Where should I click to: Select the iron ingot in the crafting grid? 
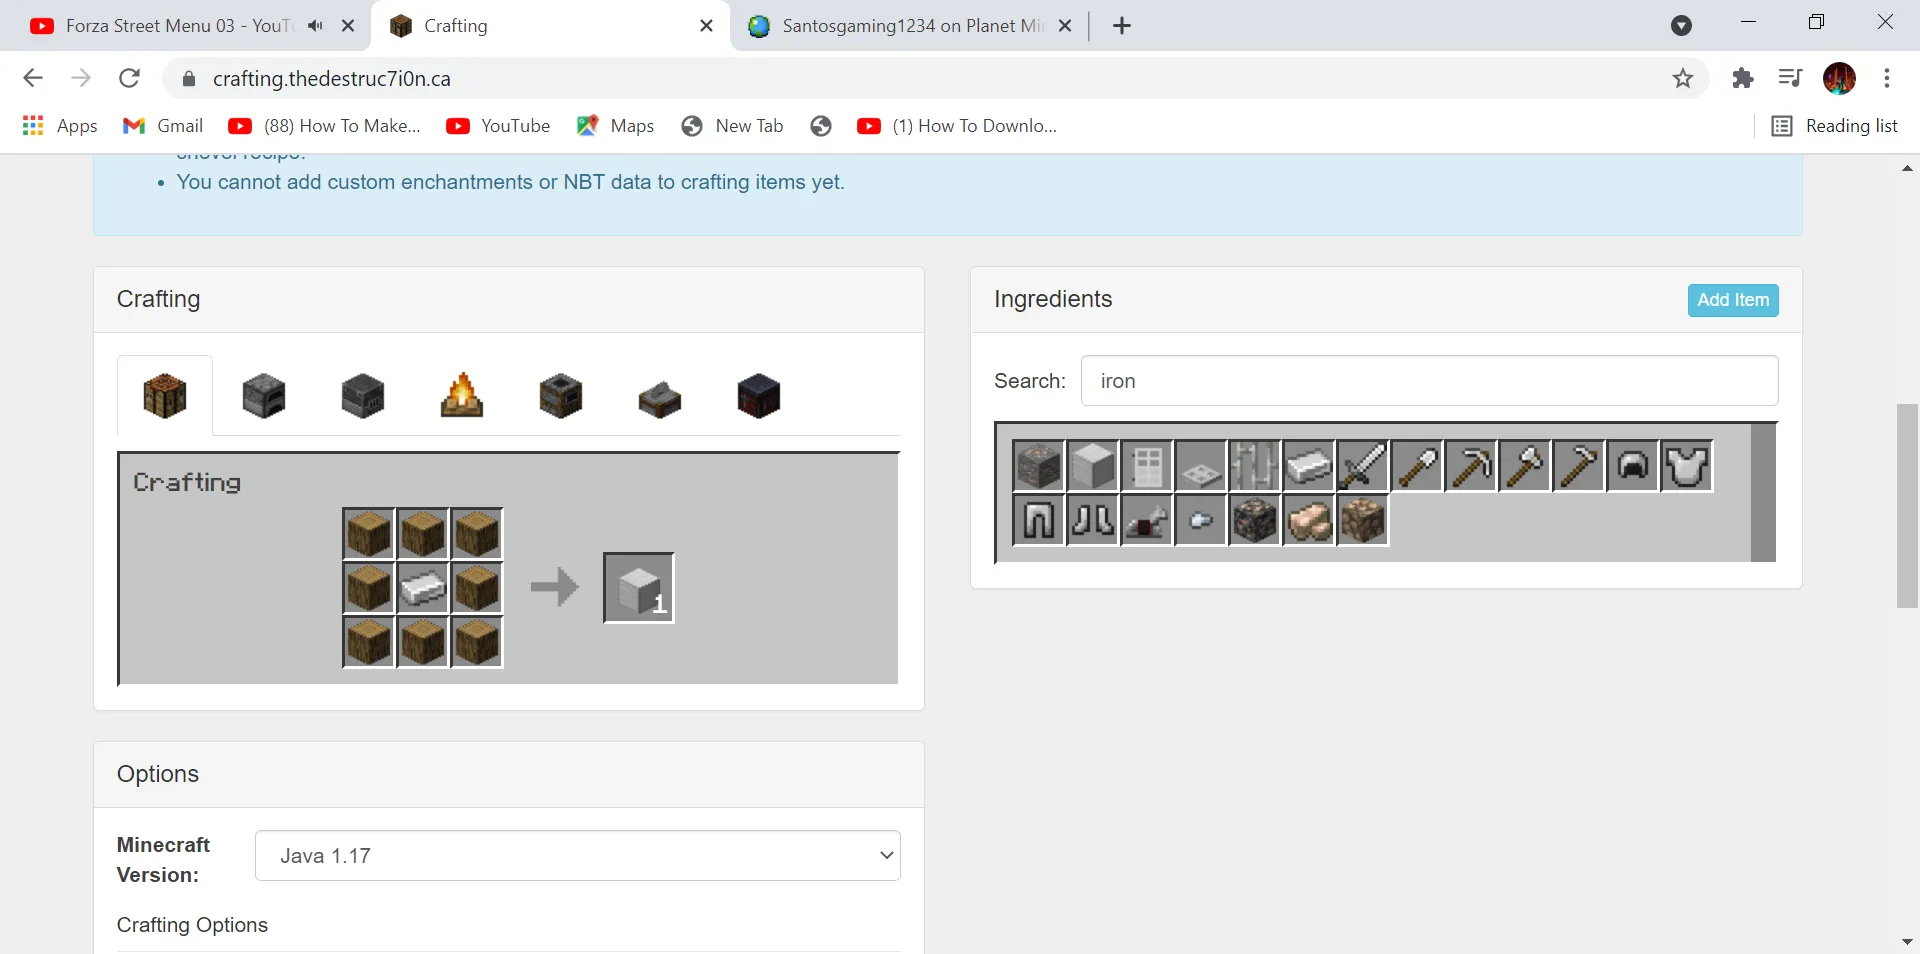point(422,589)
